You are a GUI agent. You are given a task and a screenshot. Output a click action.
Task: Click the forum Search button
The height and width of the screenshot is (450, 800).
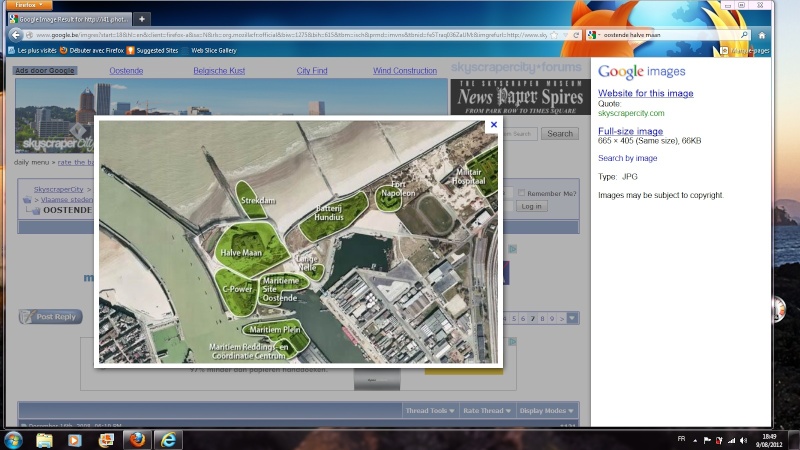click(560, 134)
